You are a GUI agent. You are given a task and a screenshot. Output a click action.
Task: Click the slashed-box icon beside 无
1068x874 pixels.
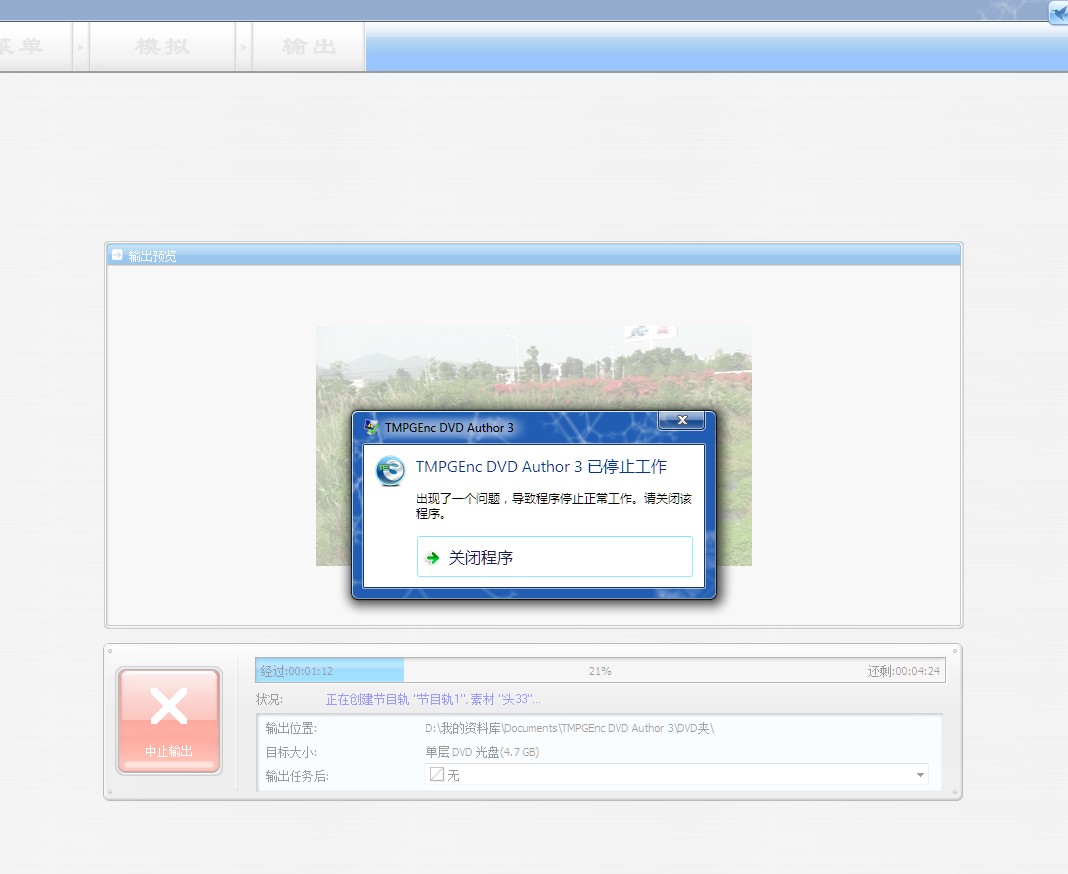pyautogui.click(x=437, y=775)
